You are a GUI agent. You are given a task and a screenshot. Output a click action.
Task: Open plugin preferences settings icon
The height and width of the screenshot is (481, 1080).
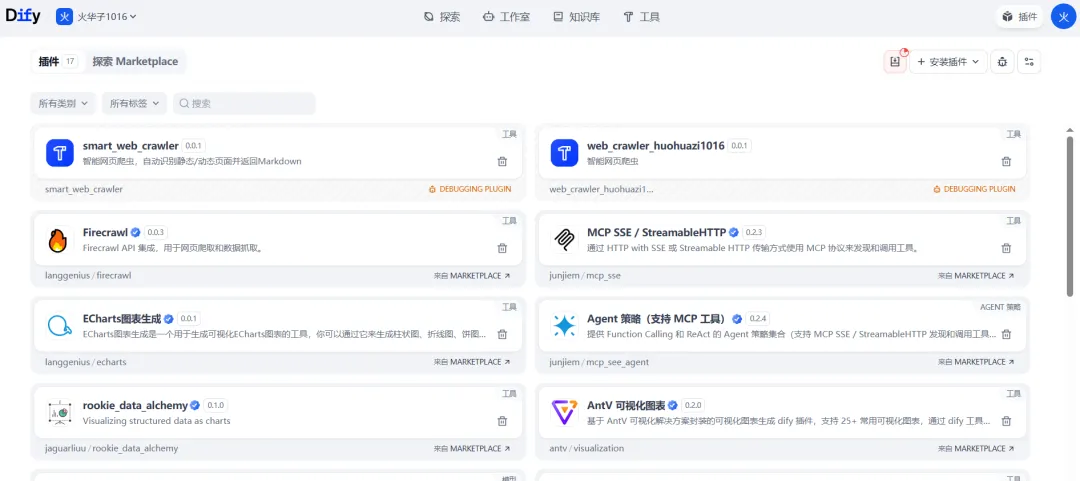coord(1029,62)
